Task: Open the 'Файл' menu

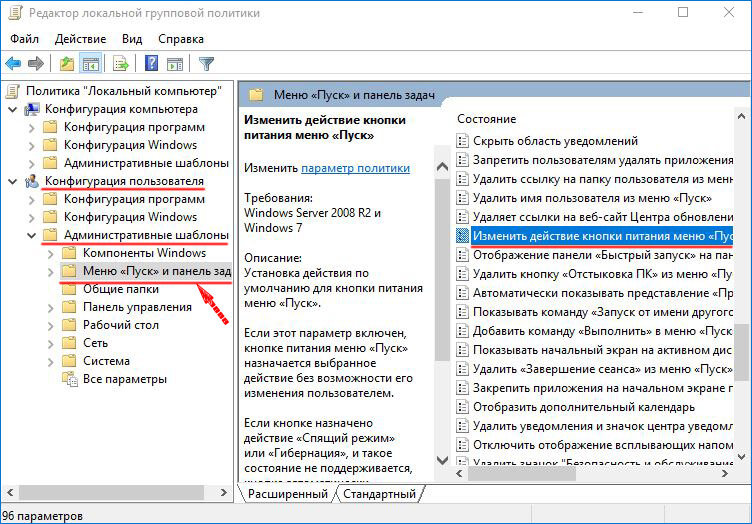Action: tap(24, 39)
